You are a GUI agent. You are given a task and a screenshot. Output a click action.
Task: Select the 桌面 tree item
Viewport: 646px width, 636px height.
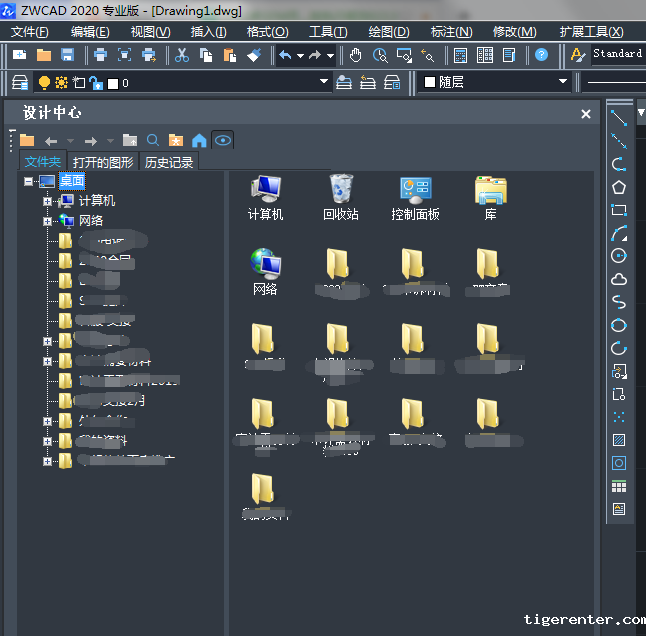point(72,181)
